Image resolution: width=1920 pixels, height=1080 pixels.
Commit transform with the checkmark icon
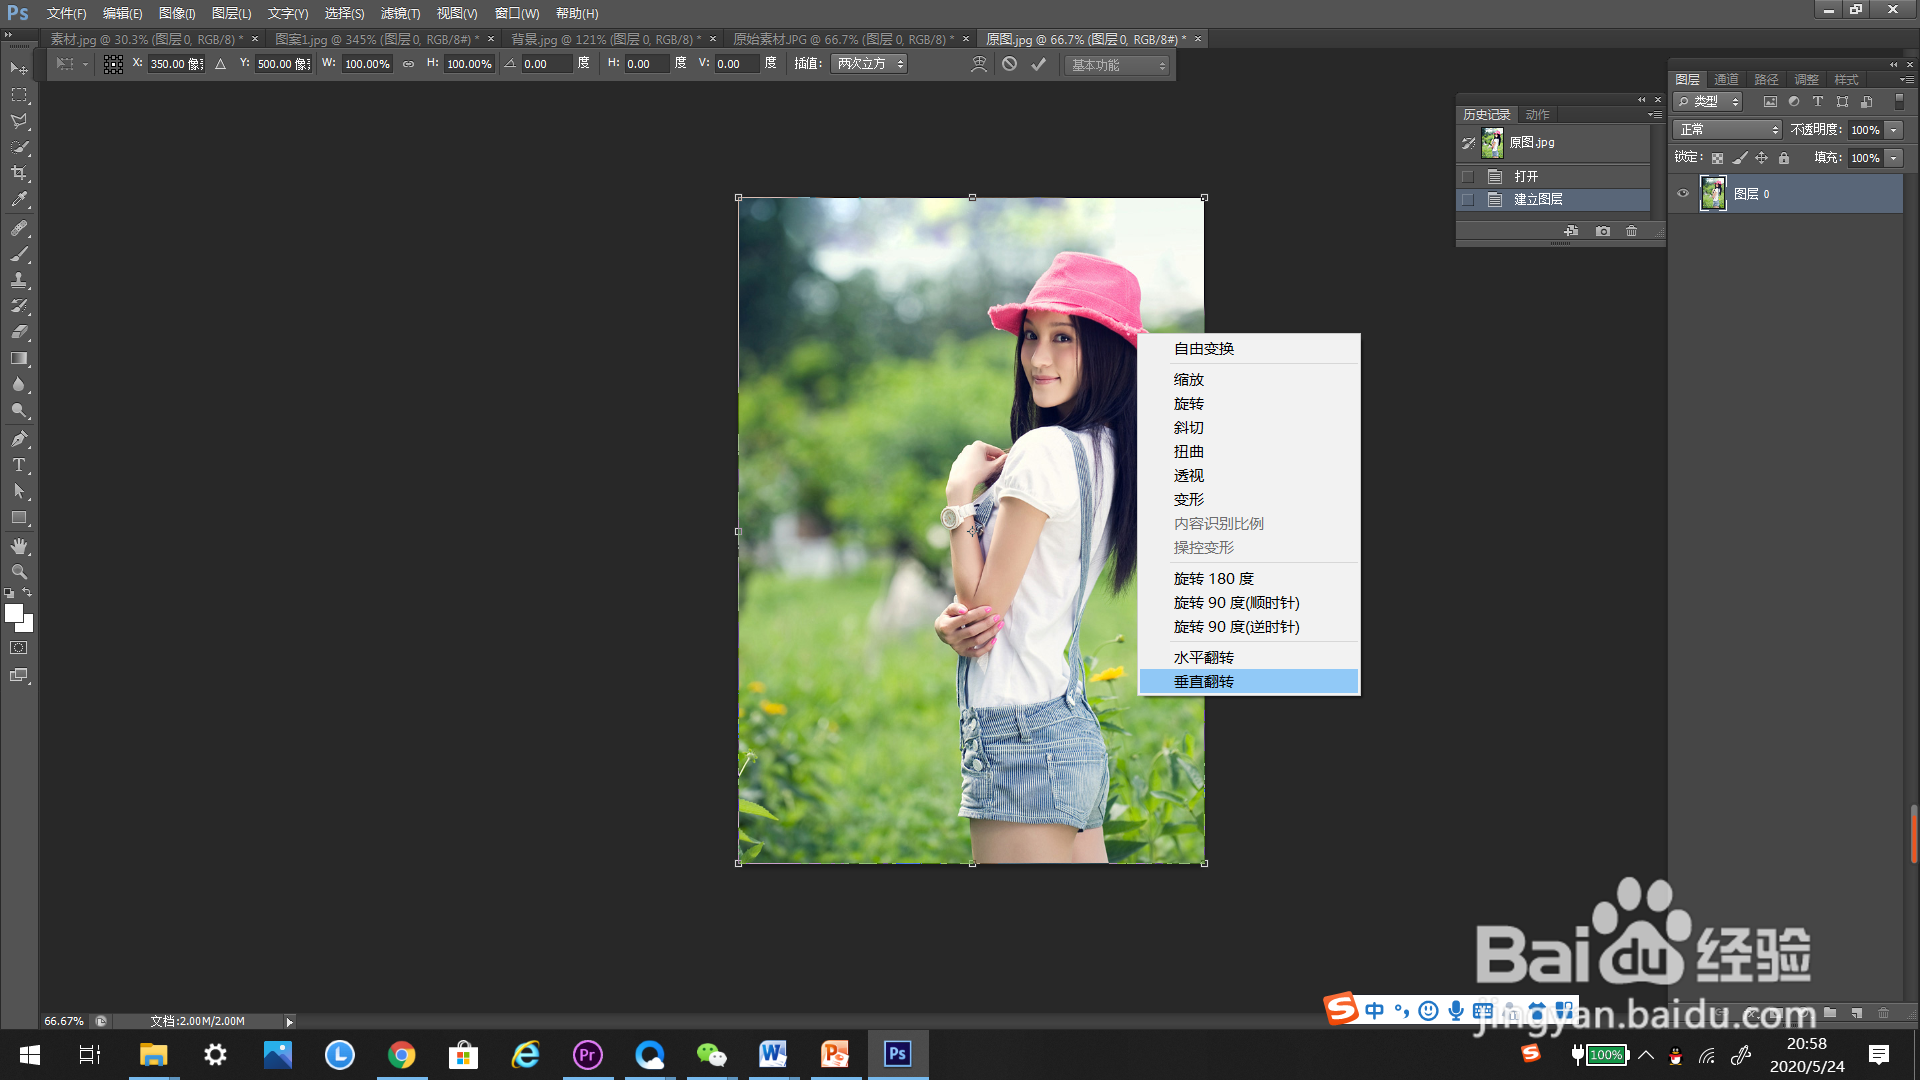[x=1039, y=64]
